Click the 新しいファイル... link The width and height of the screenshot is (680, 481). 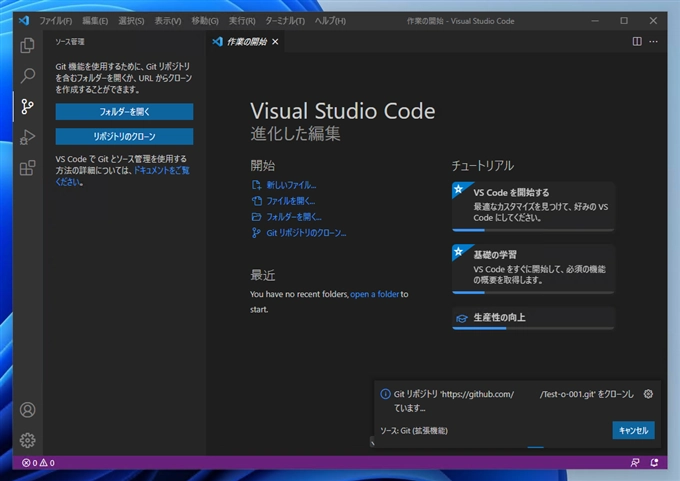291,185
